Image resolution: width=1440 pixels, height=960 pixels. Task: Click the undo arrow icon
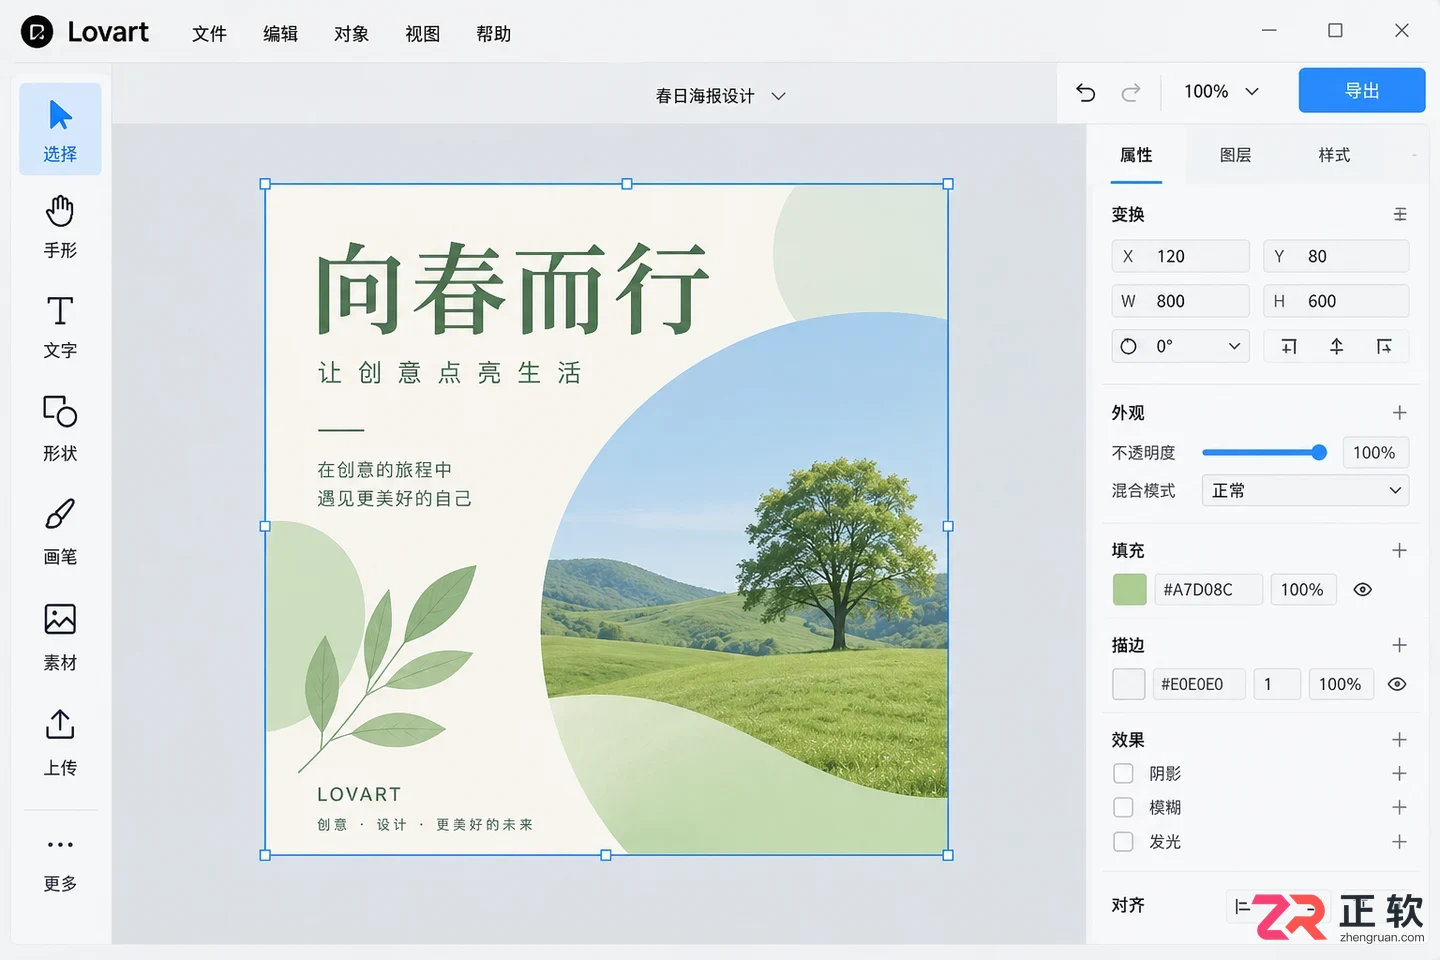1086,92
